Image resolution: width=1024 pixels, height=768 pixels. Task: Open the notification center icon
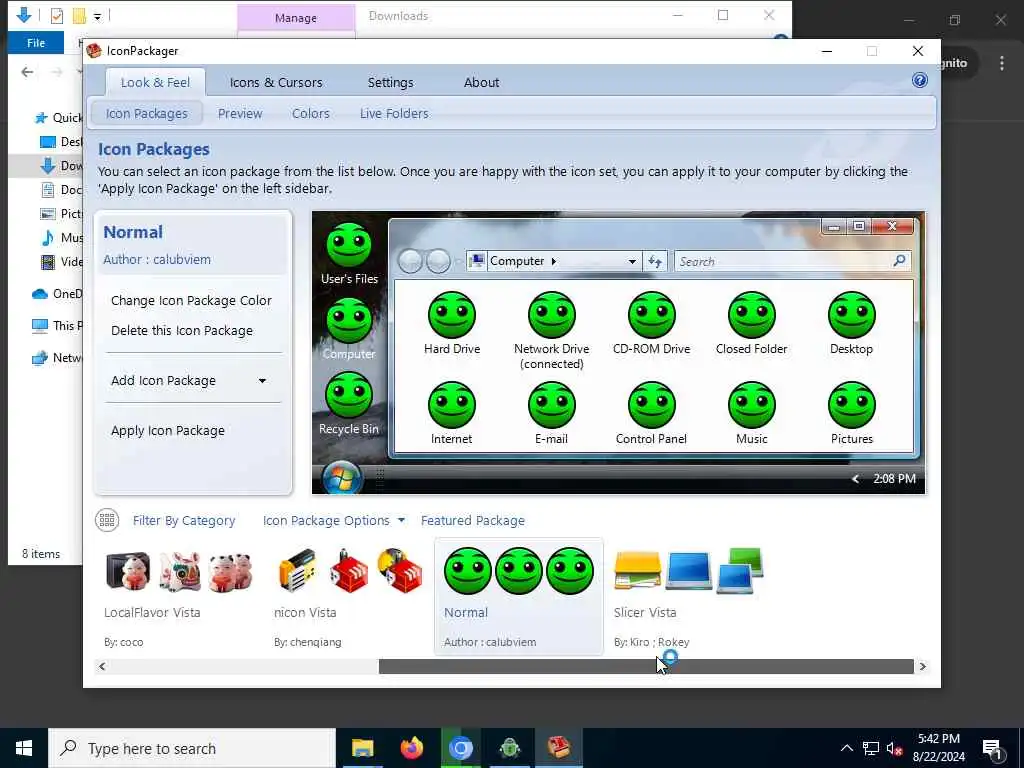pos(993,750)
